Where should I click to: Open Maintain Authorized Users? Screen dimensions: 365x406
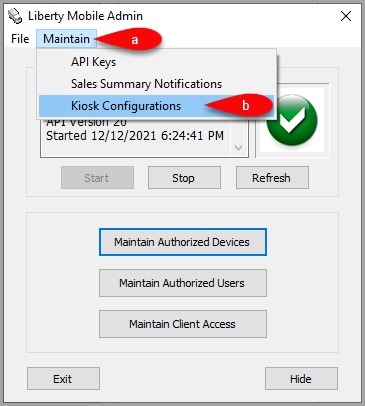coord(183,283)
